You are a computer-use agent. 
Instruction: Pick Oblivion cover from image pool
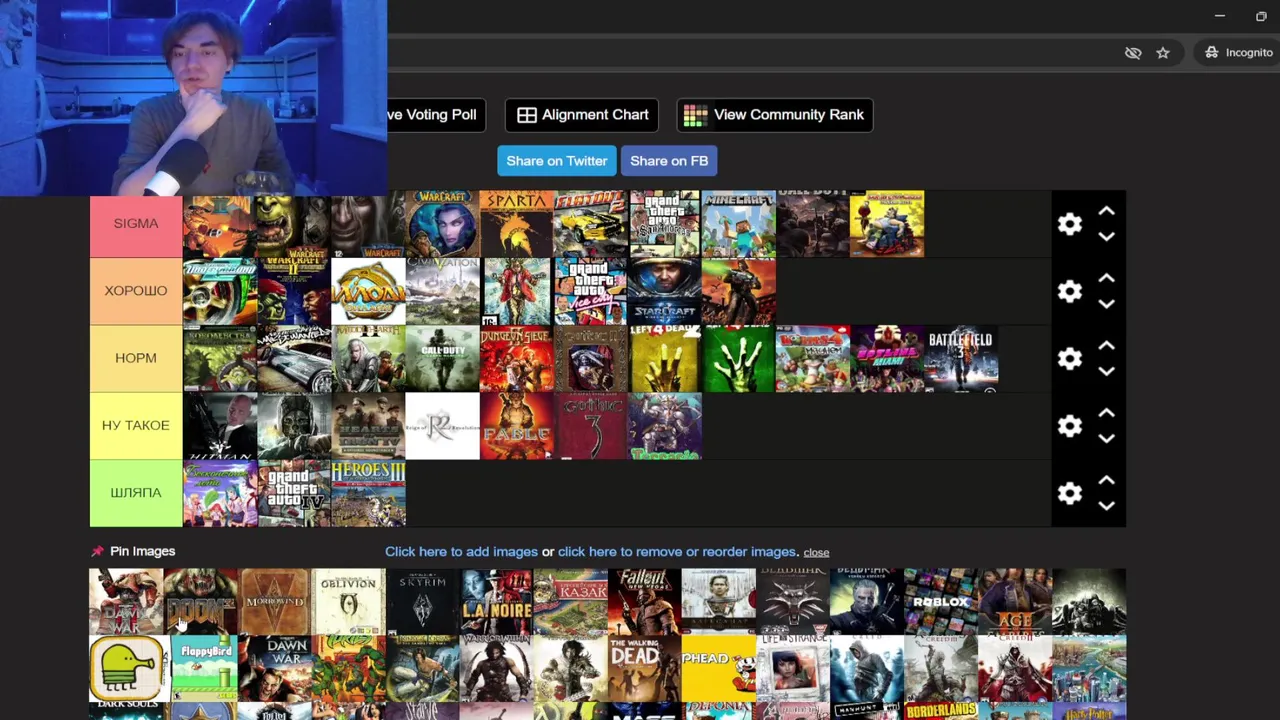click(348, 602)
